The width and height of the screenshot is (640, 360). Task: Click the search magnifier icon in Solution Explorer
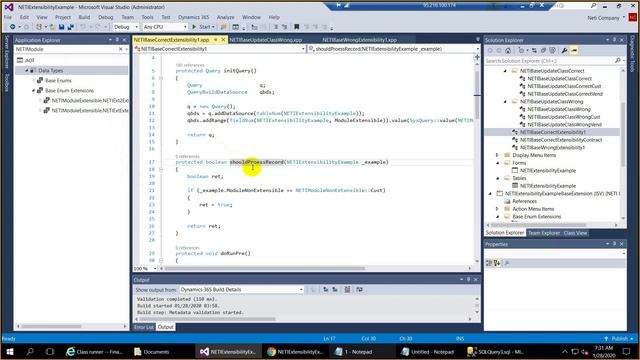coord(618,60)
